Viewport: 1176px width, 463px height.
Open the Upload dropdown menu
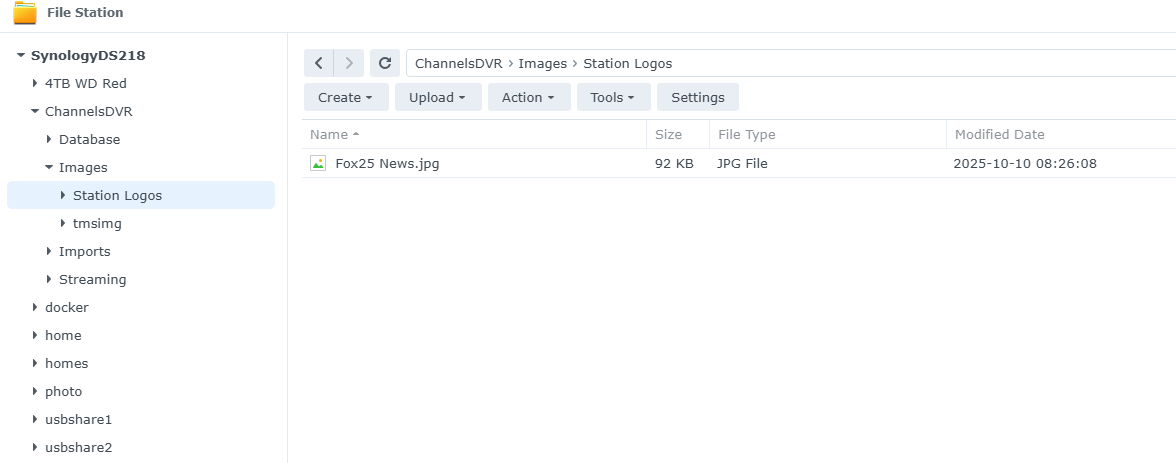pos(438,97)
